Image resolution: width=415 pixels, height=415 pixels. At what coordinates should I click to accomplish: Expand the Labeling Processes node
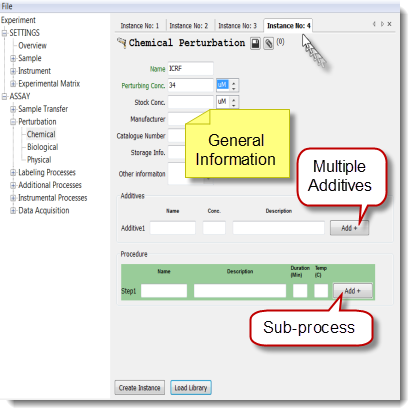click(13, 172)
